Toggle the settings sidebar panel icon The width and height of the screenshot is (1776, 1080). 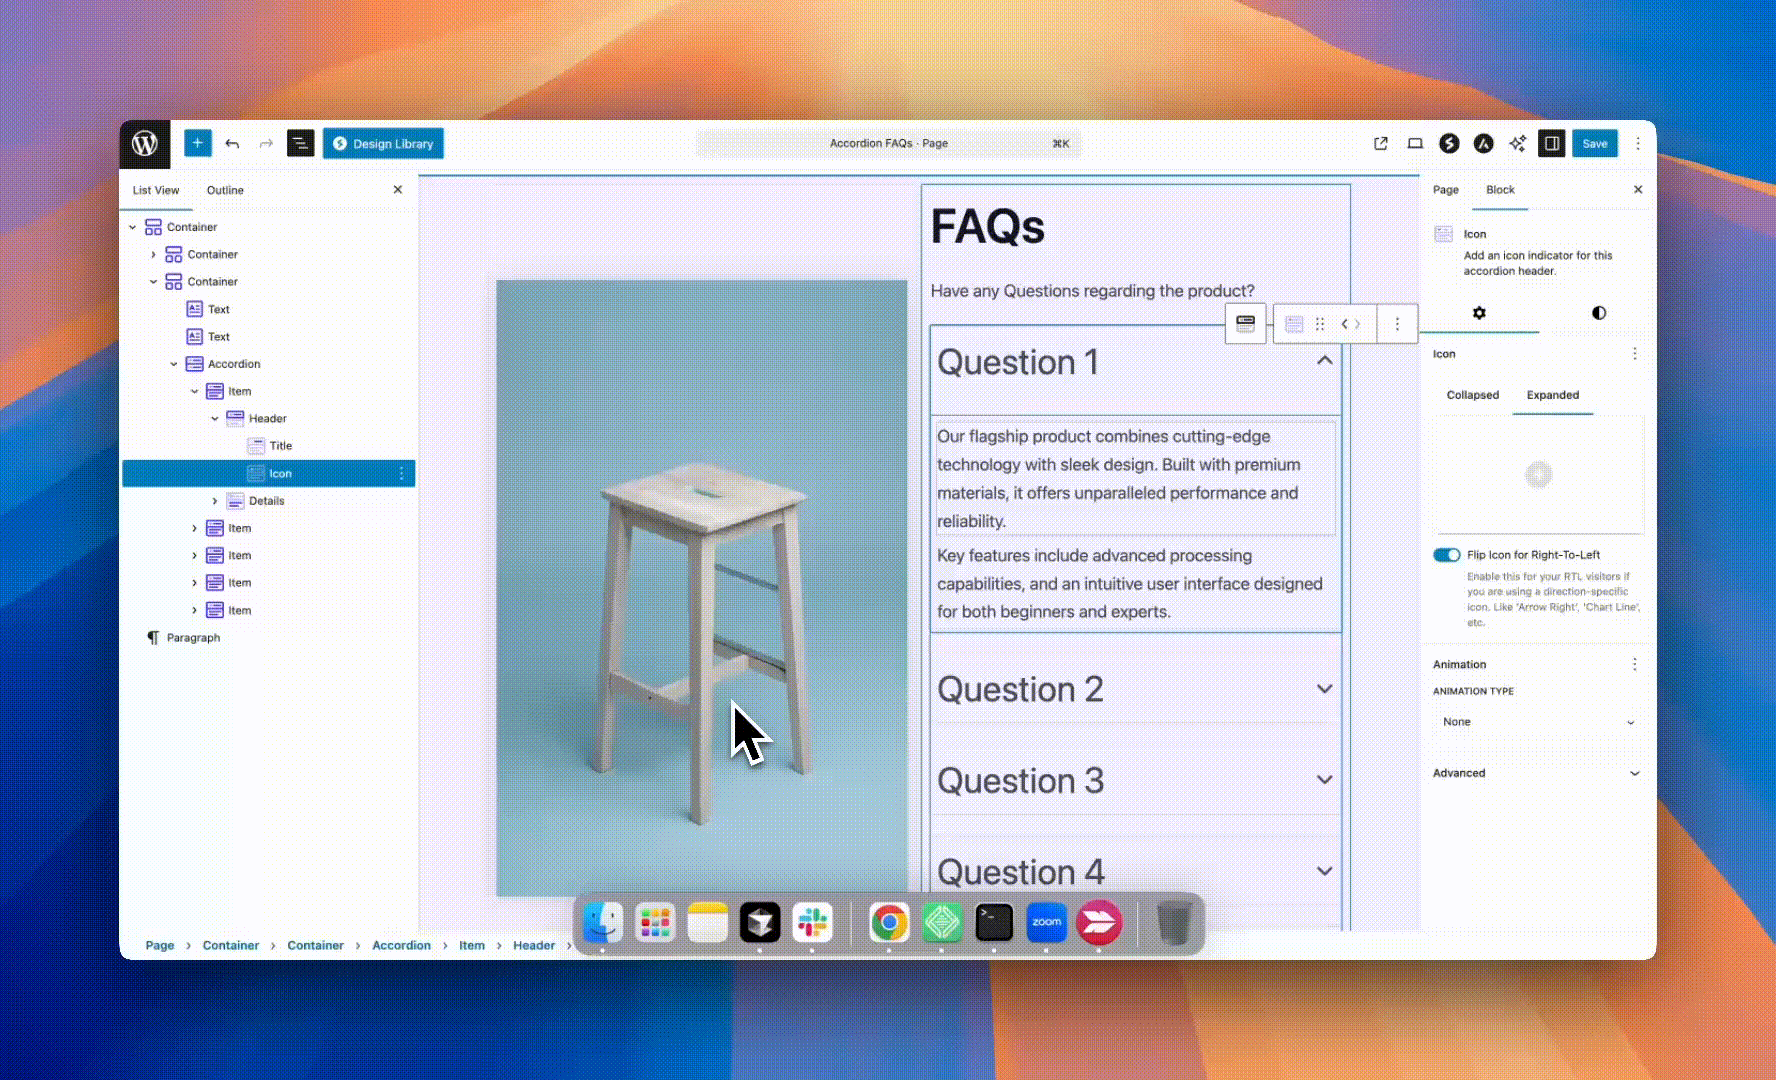[x=1551, y=144]
